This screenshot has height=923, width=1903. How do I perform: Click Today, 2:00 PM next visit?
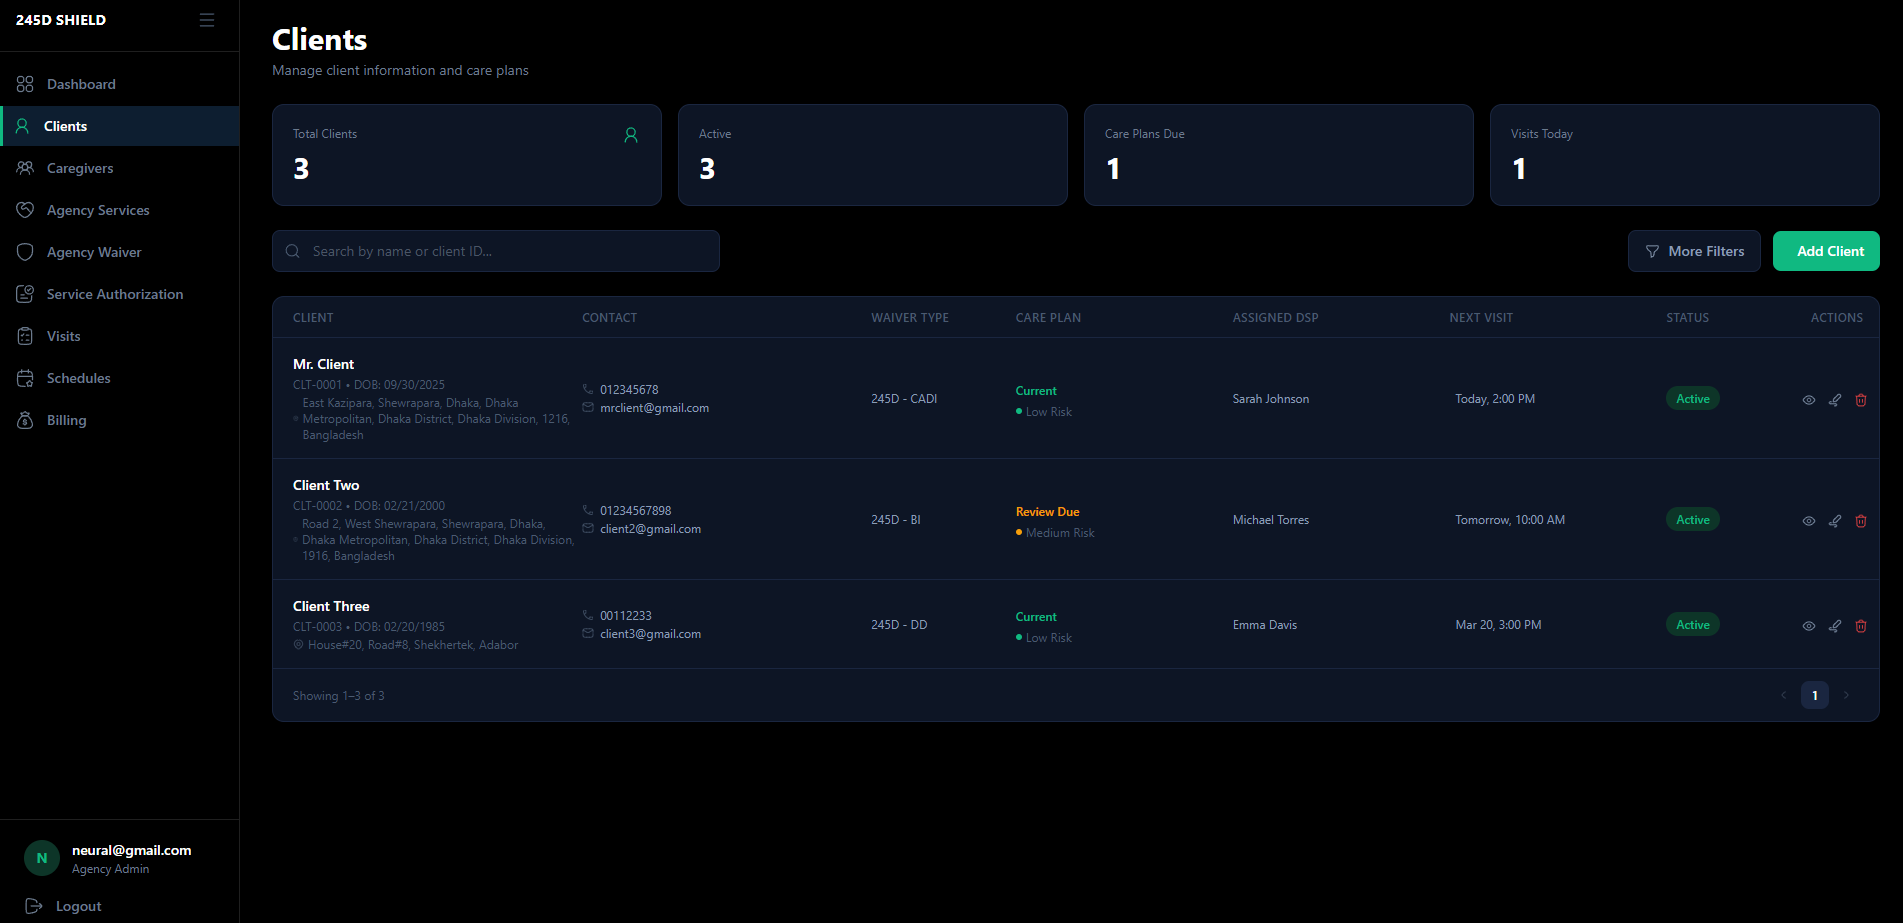(1495, 399)
